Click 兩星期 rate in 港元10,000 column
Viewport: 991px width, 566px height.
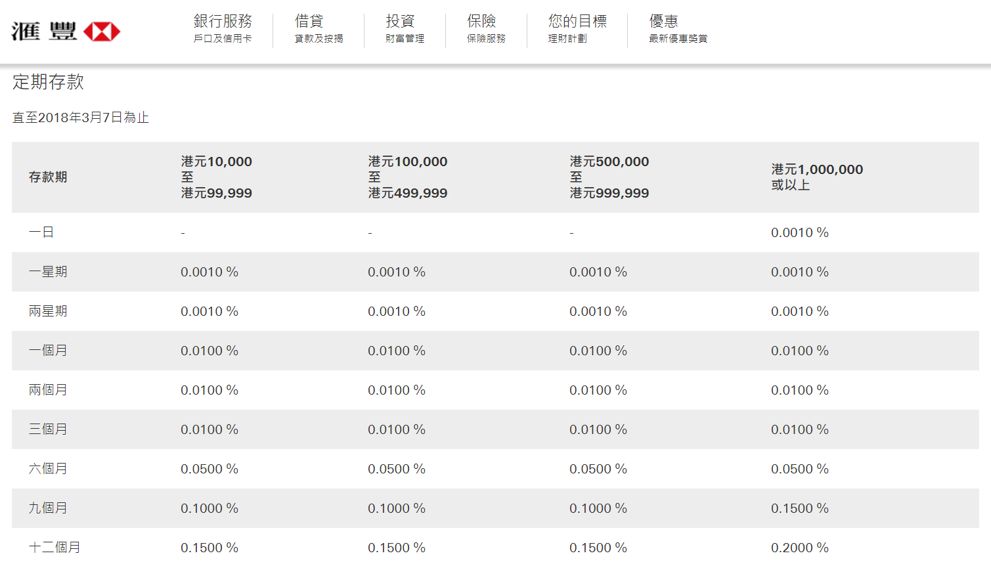209,311
